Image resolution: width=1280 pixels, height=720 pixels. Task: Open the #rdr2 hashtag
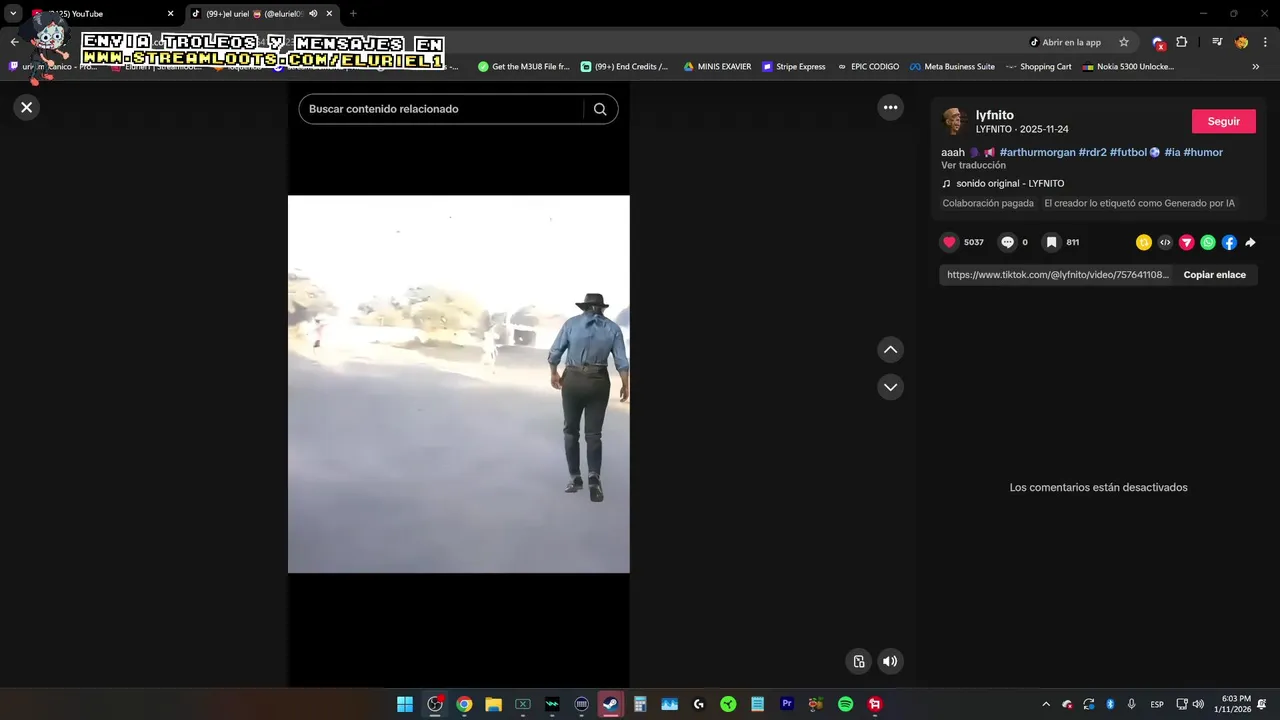(x=1092, y=152)
